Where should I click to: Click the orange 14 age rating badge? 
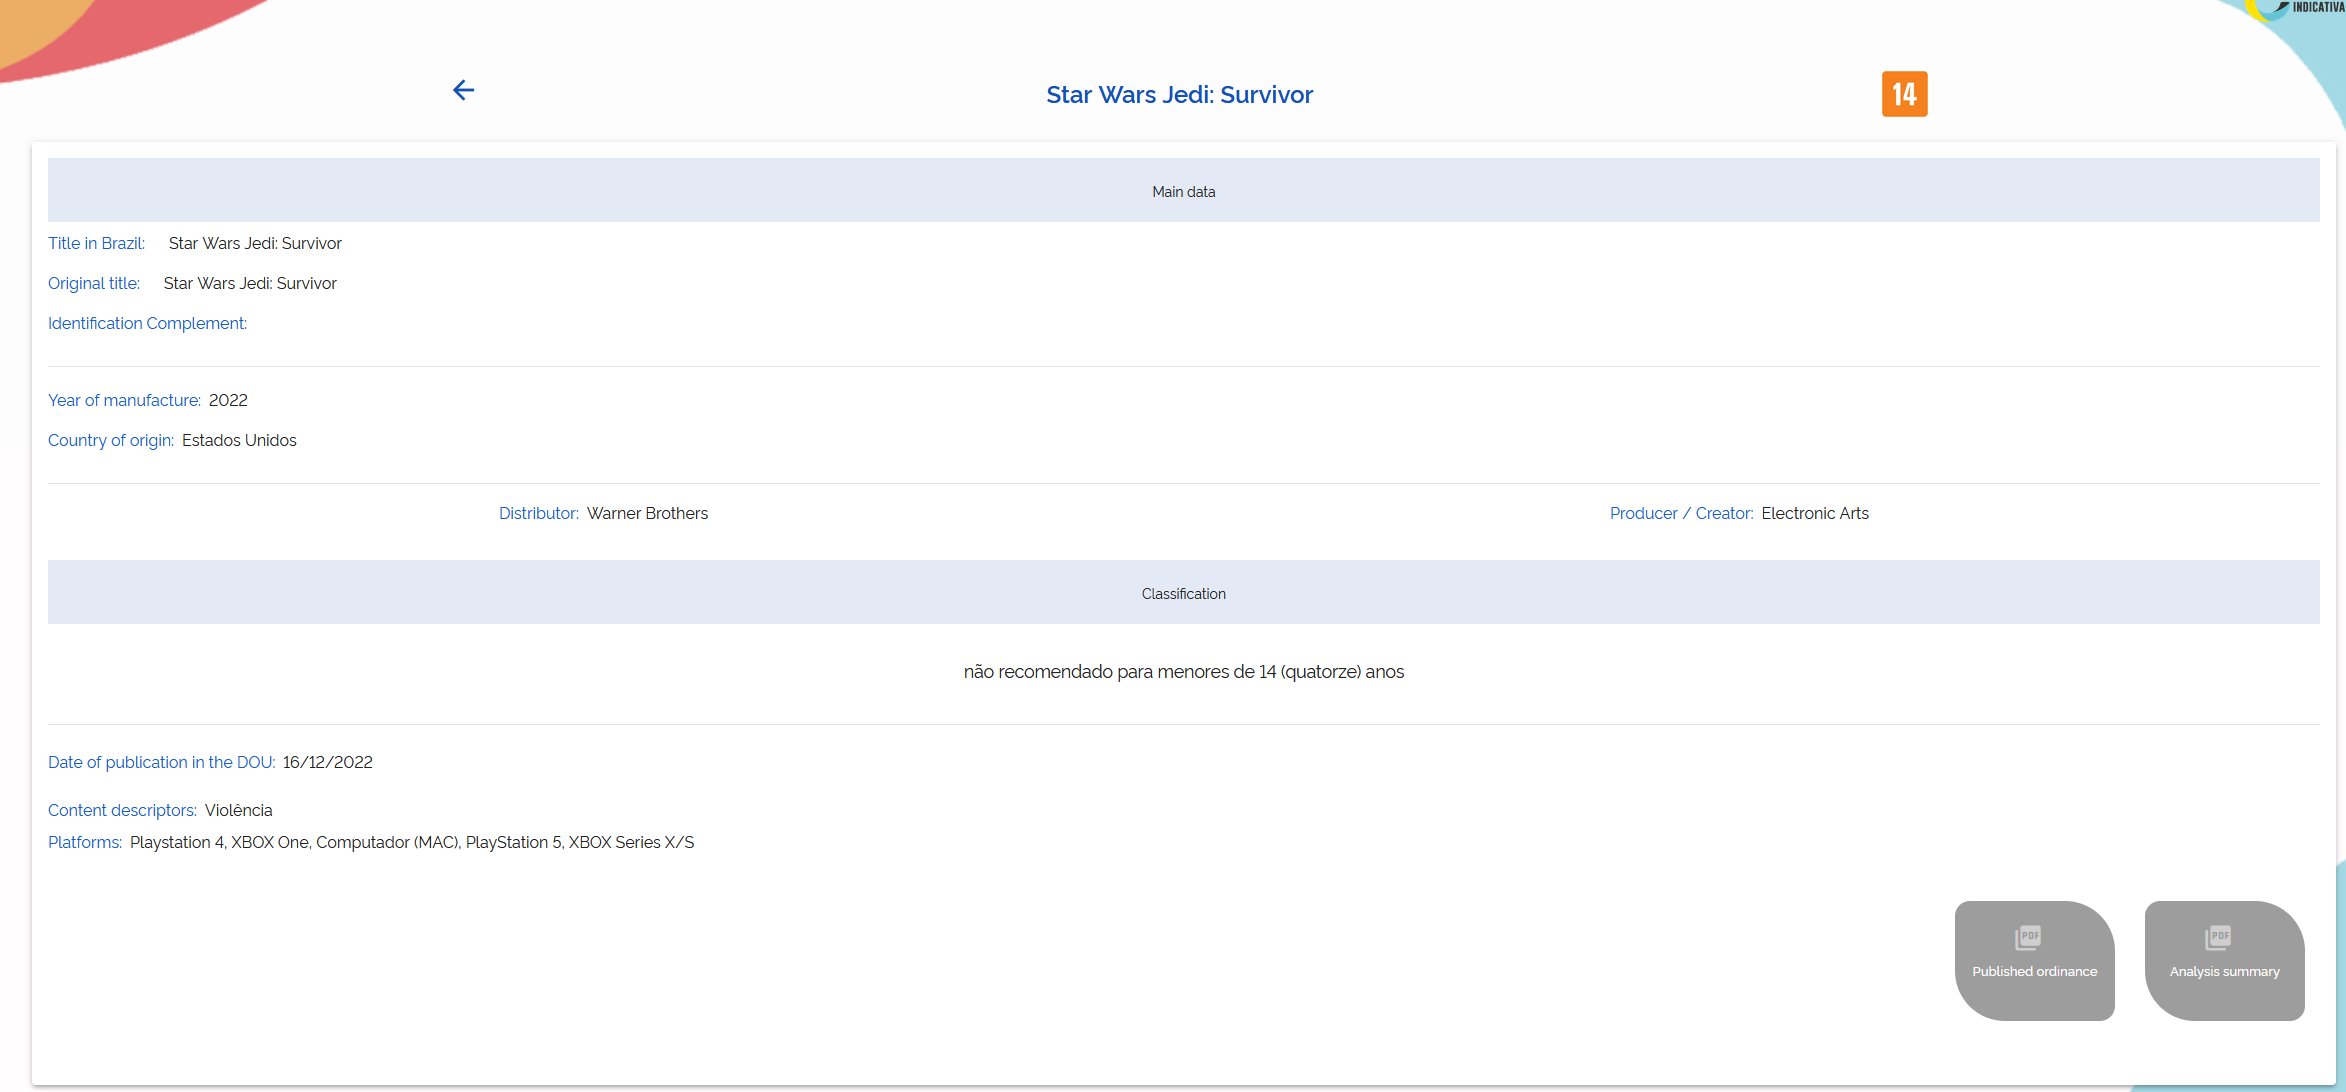1904,94
